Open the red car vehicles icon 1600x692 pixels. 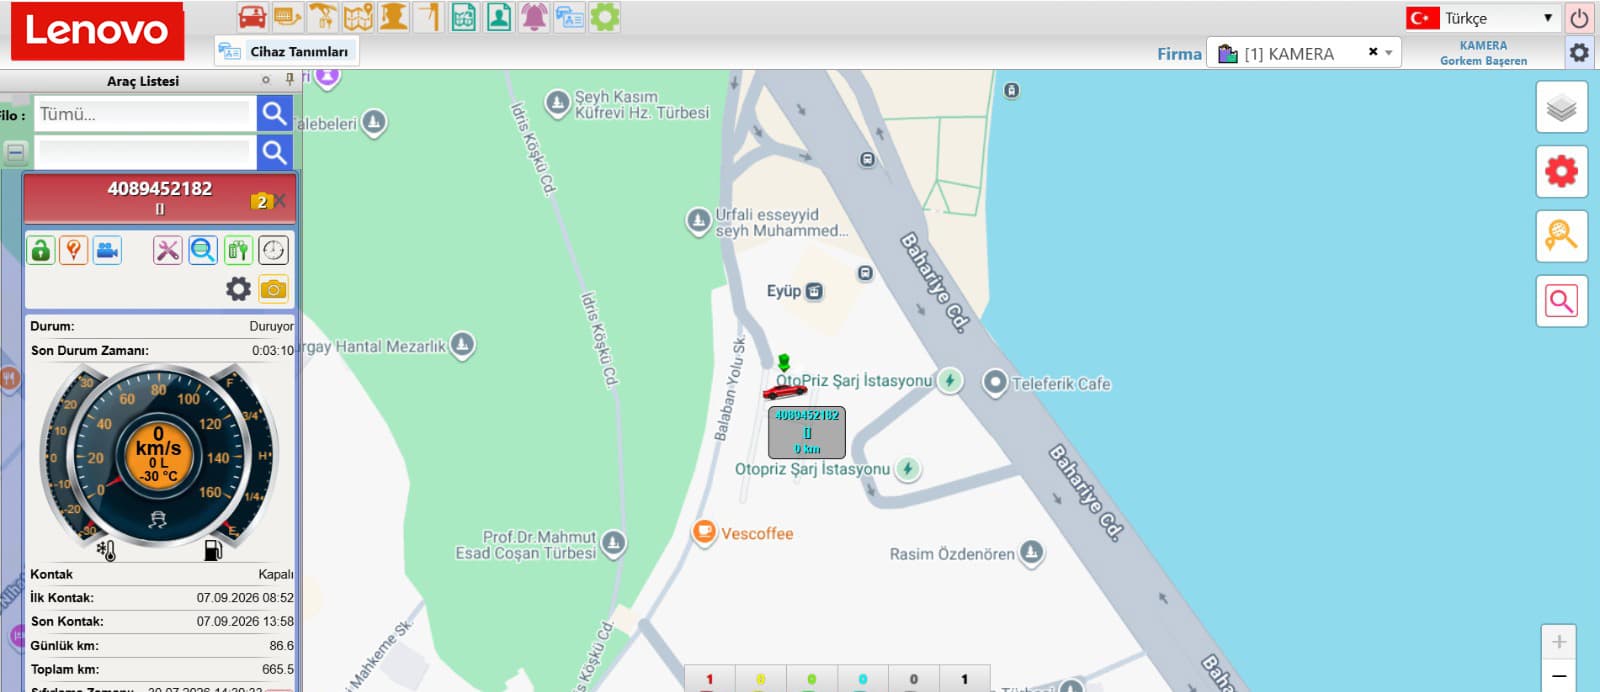pyautogui.click(x=252, y=16)
